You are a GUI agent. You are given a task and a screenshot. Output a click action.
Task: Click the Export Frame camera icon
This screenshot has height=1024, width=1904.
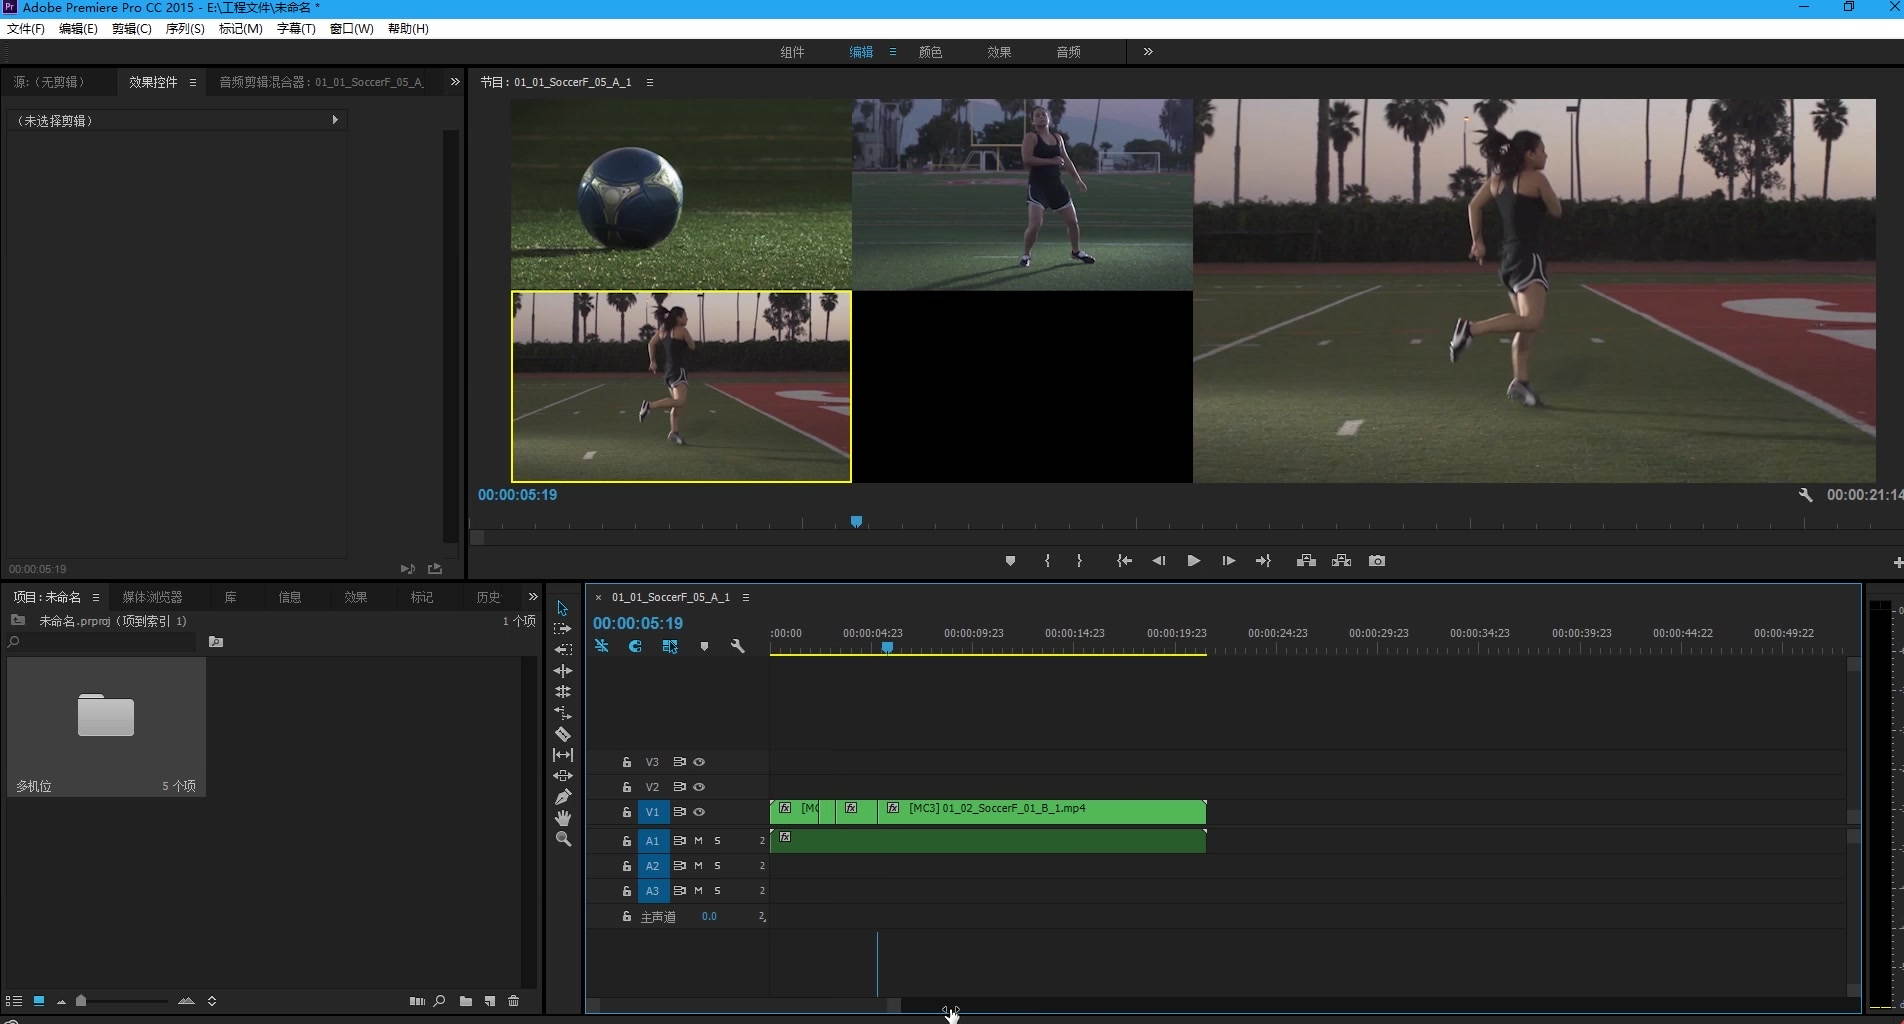click(1377, 561)
